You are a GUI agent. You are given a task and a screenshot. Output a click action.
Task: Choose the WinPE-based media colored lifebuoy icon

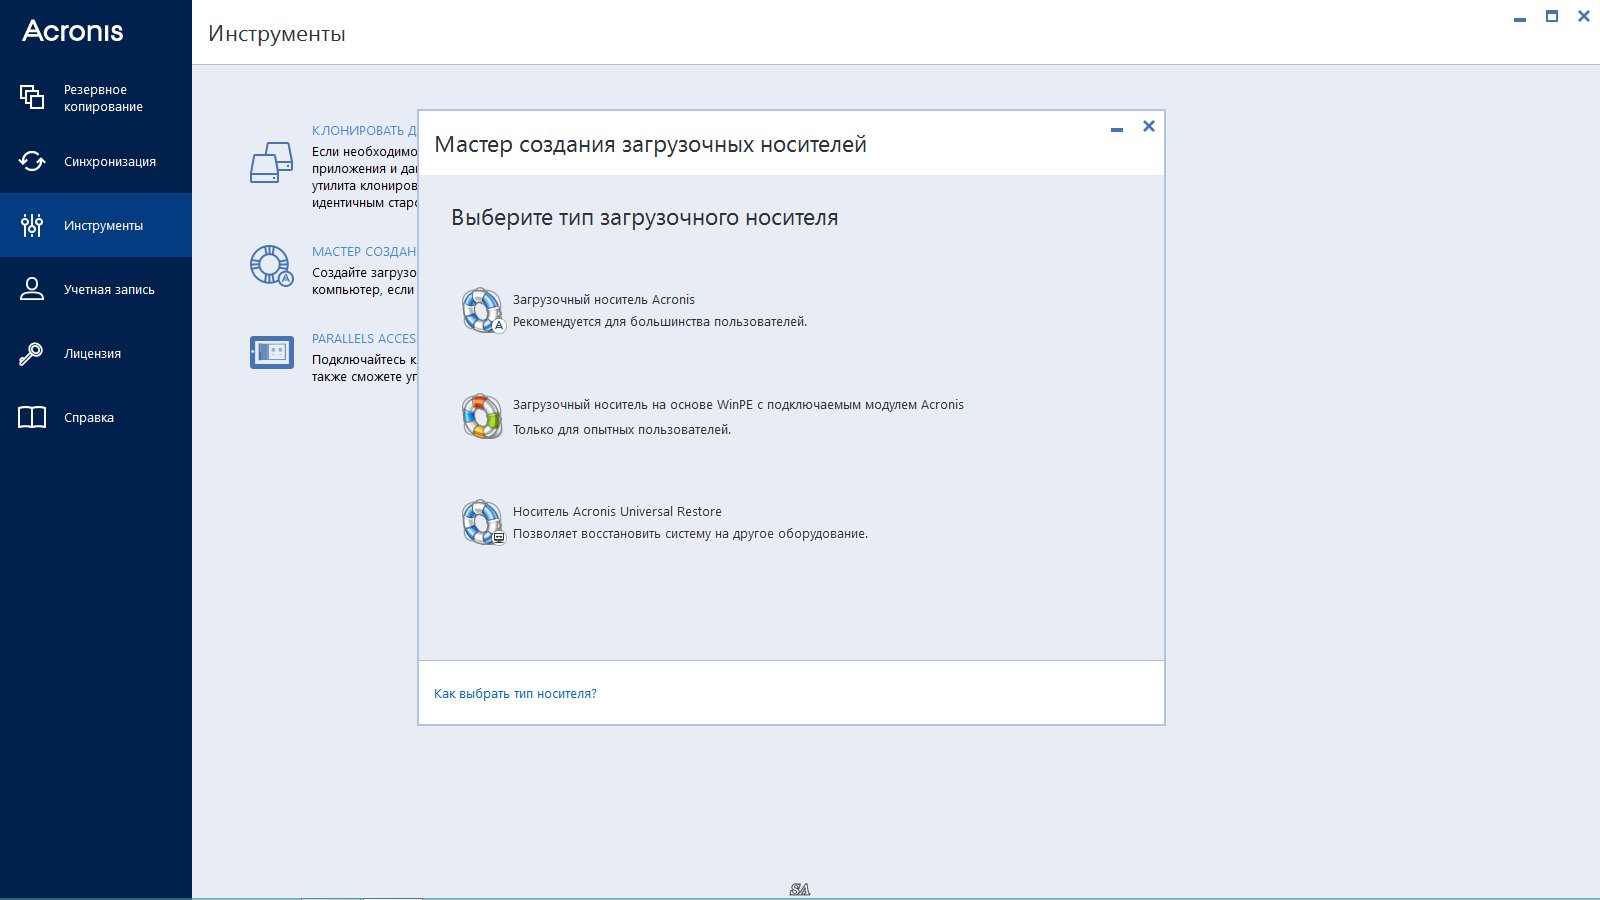(x=482, y=416)
